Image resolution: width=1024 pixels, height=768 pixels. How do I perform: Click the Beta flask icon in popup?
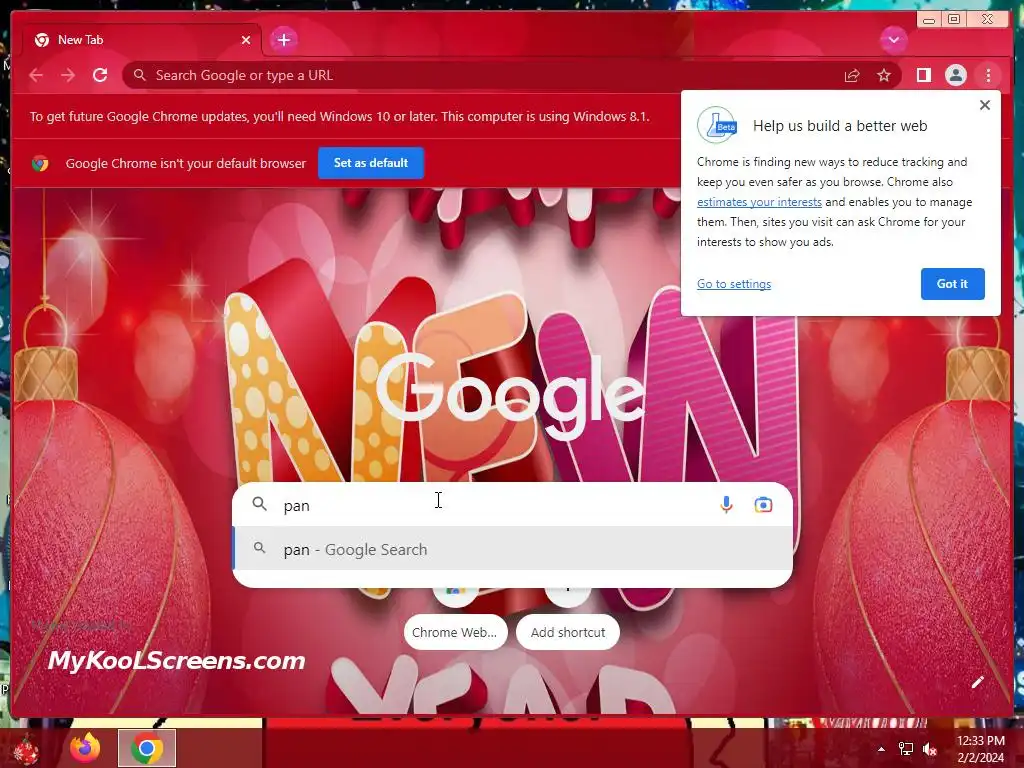point(717,125)
